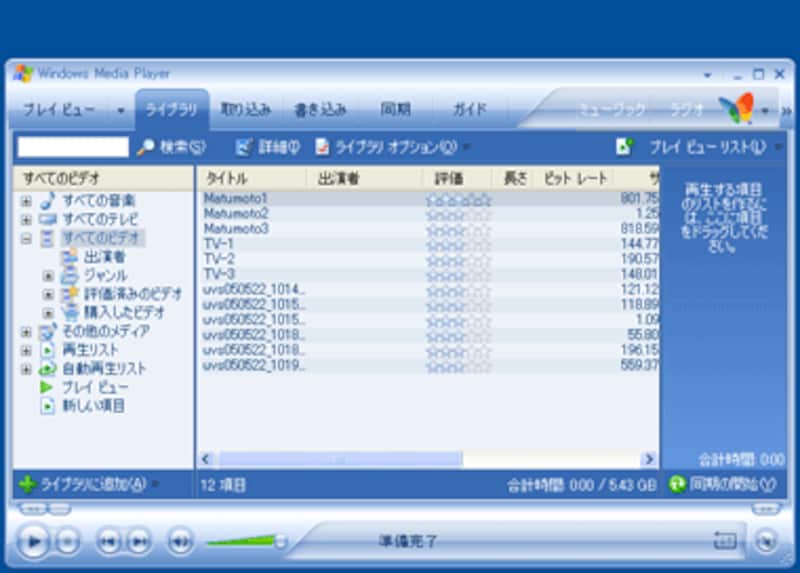This screenshot has width=800, height=573.
Task: Click the volume slider
Action: click(x=246, y=541)
